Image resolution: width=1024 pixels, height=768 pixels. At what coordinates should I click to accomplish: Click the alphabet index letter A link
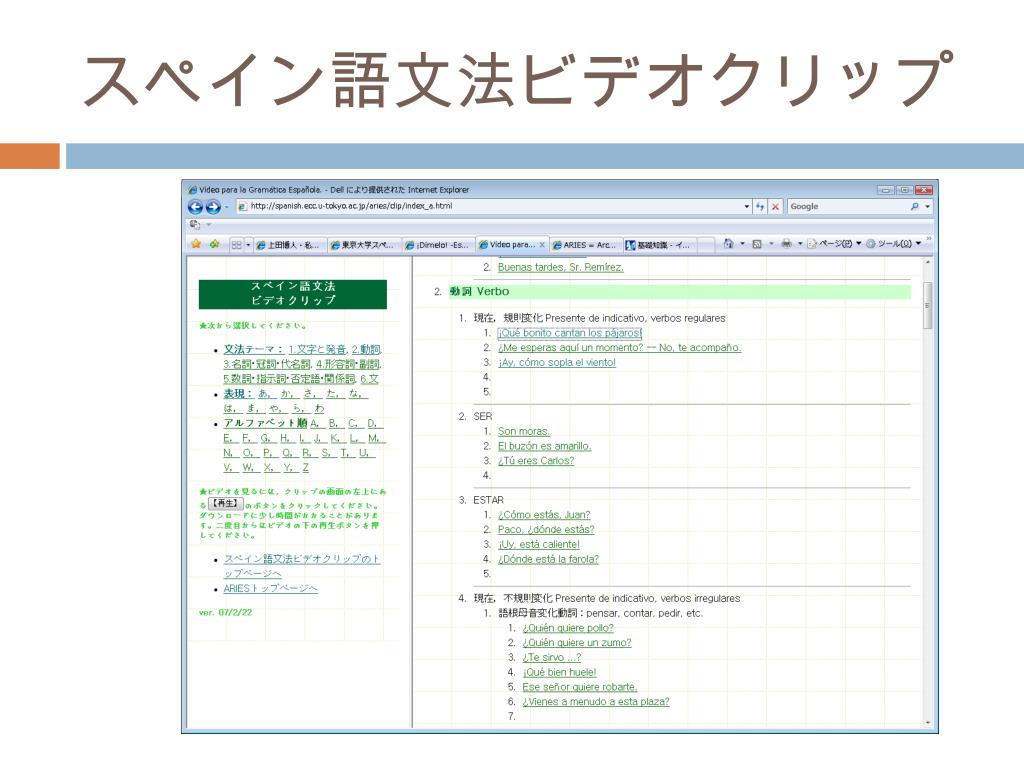point(314,423)
